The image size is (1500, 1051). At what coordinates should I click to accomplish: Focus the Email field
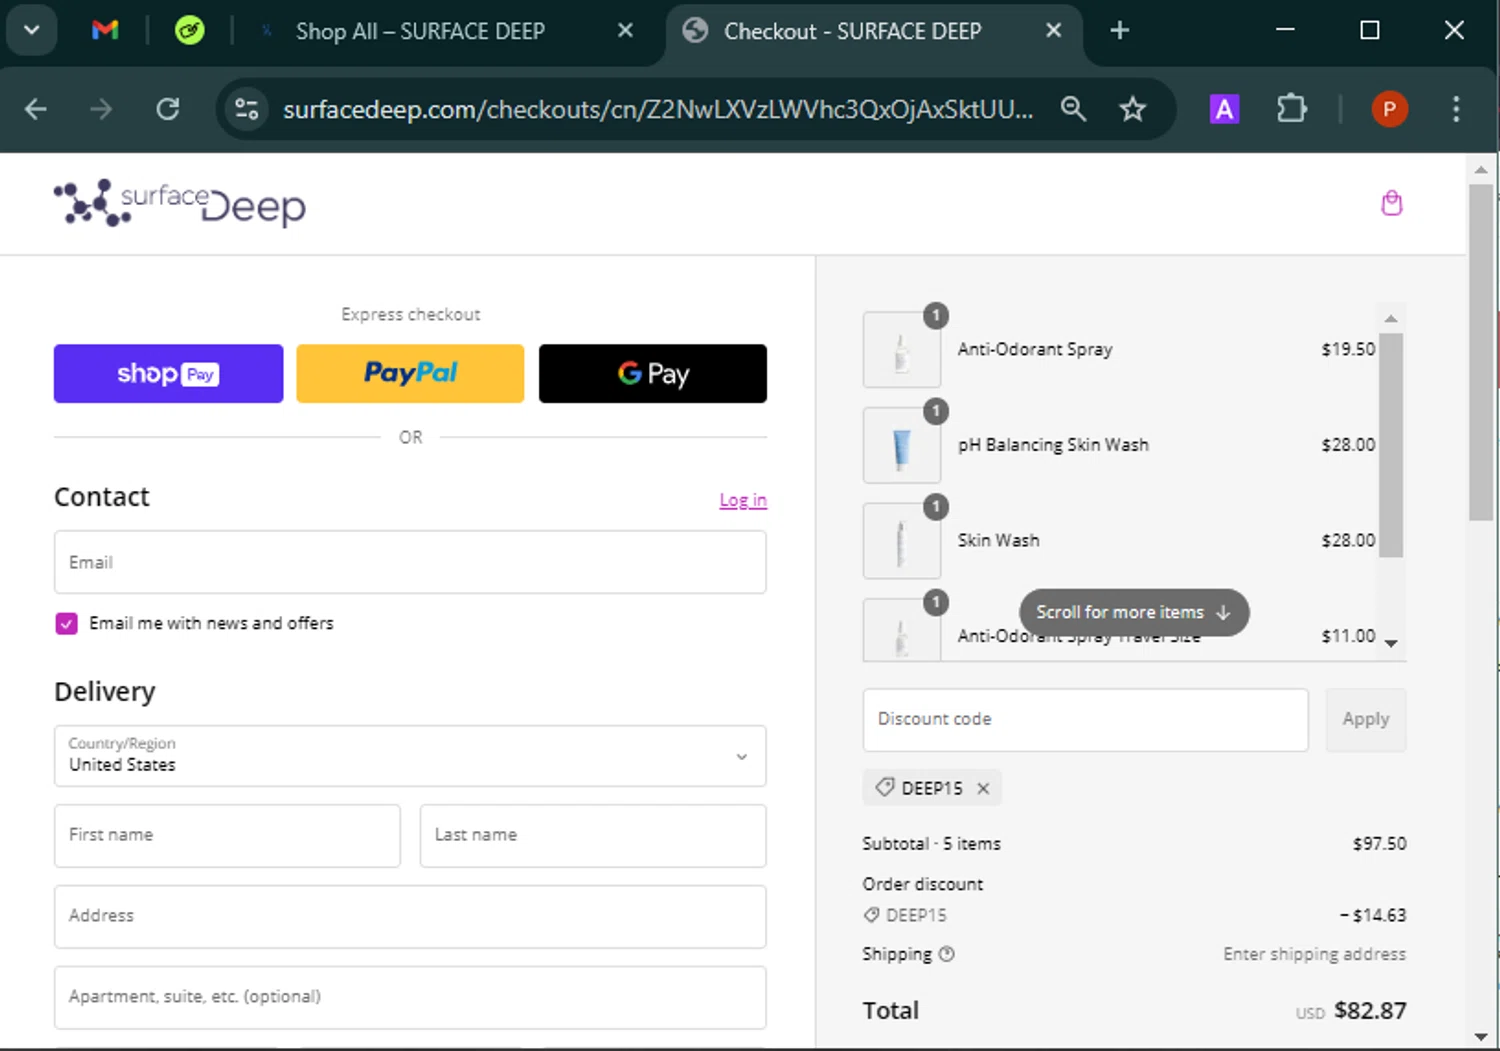[410, 562]
